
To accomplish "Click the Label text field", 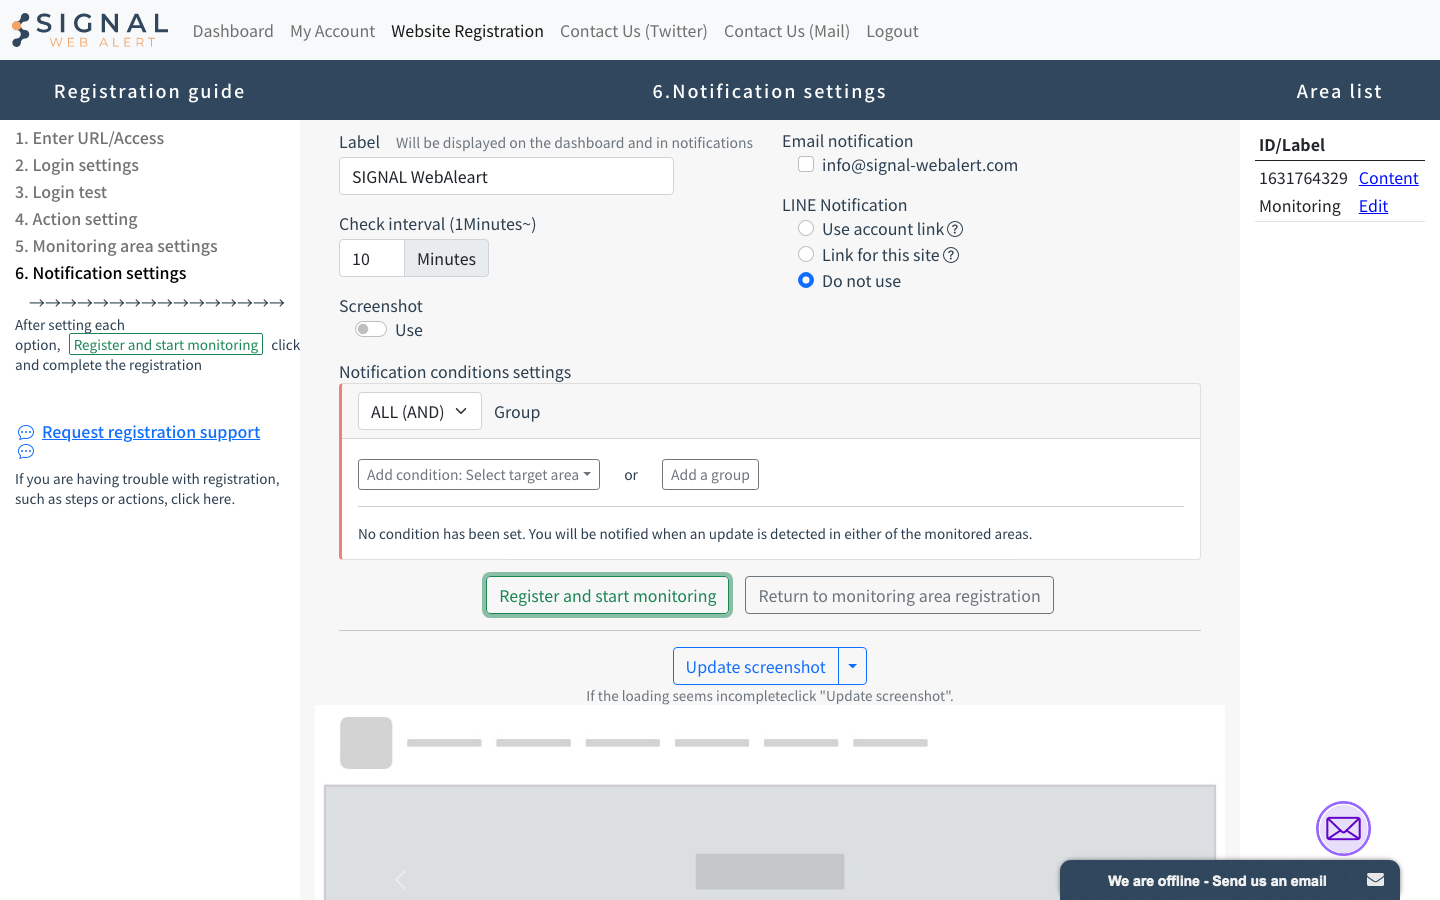I will point(506,176).
